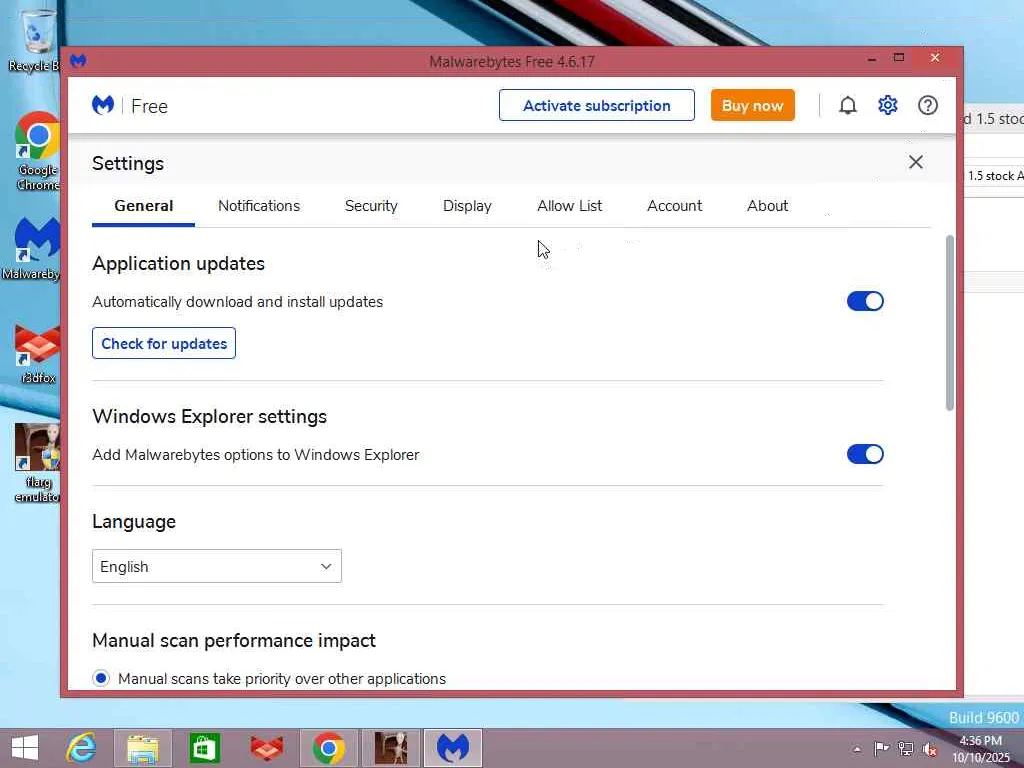Viewport: 1024px width, 768px height.
Task: Switch to flarg emulator in the taskbar
Action: click(391, 748)
